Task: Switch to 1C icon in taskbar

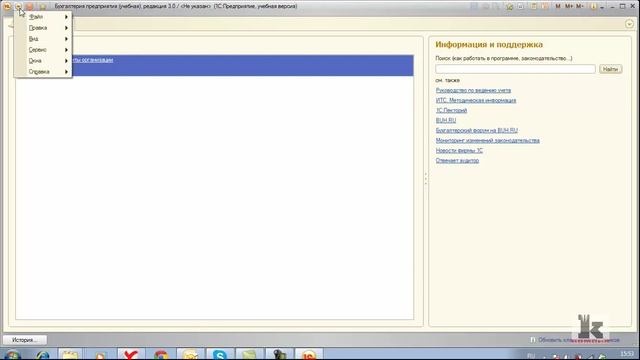Action: point(309,354)
